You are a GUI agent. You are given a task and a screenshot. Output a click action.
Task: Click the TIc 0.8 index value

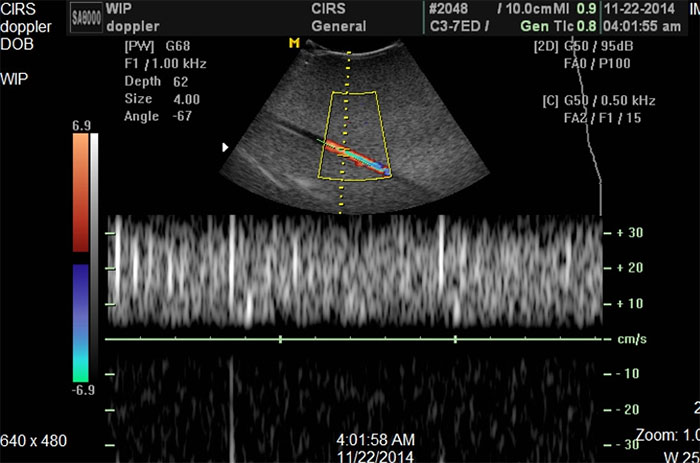point(574,26)
